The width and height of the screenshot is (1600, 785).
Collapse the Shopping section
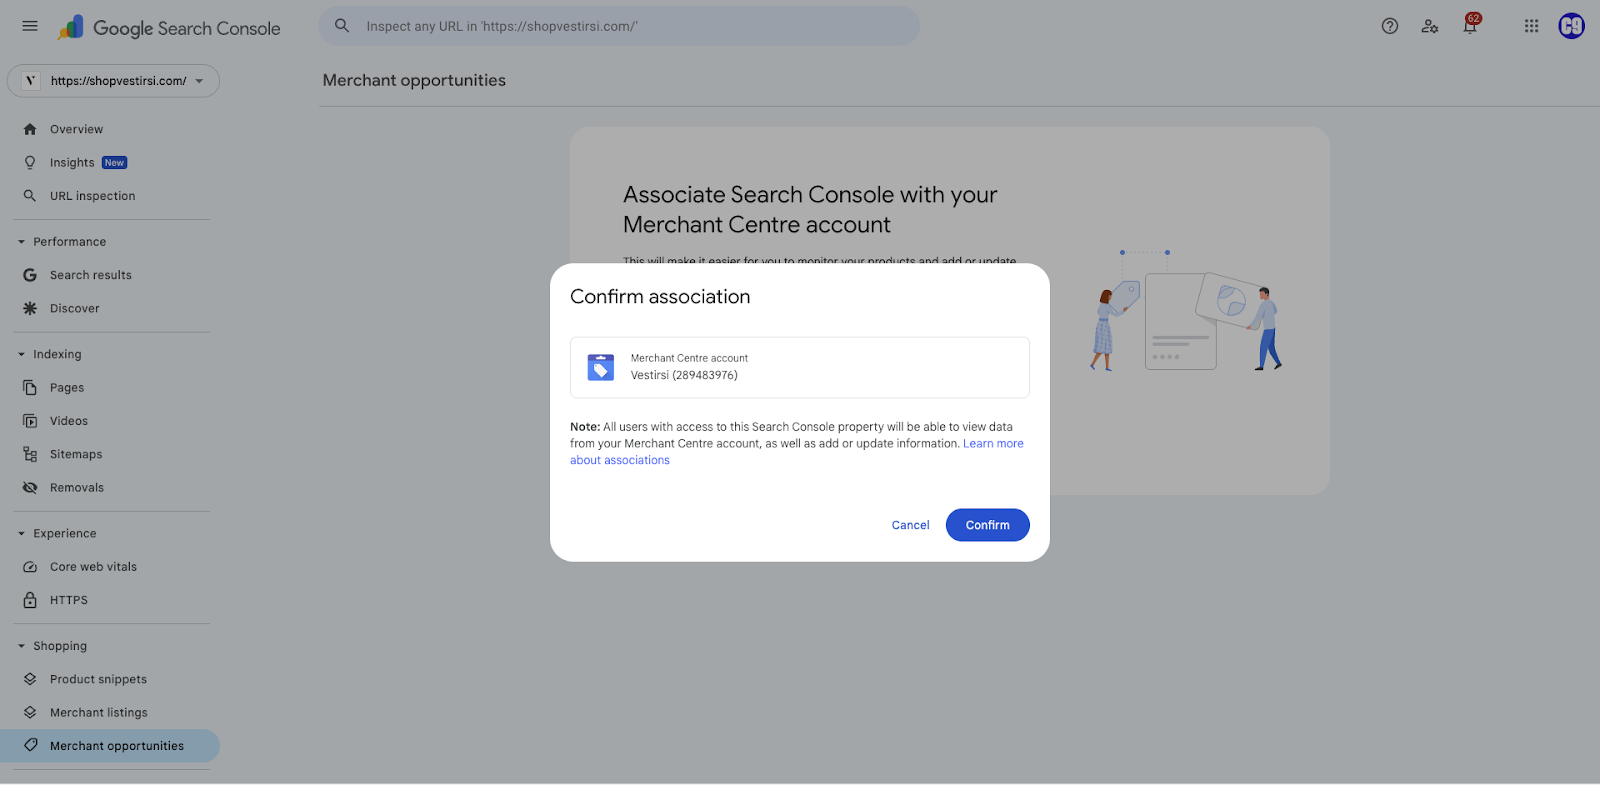click(22, 646)
